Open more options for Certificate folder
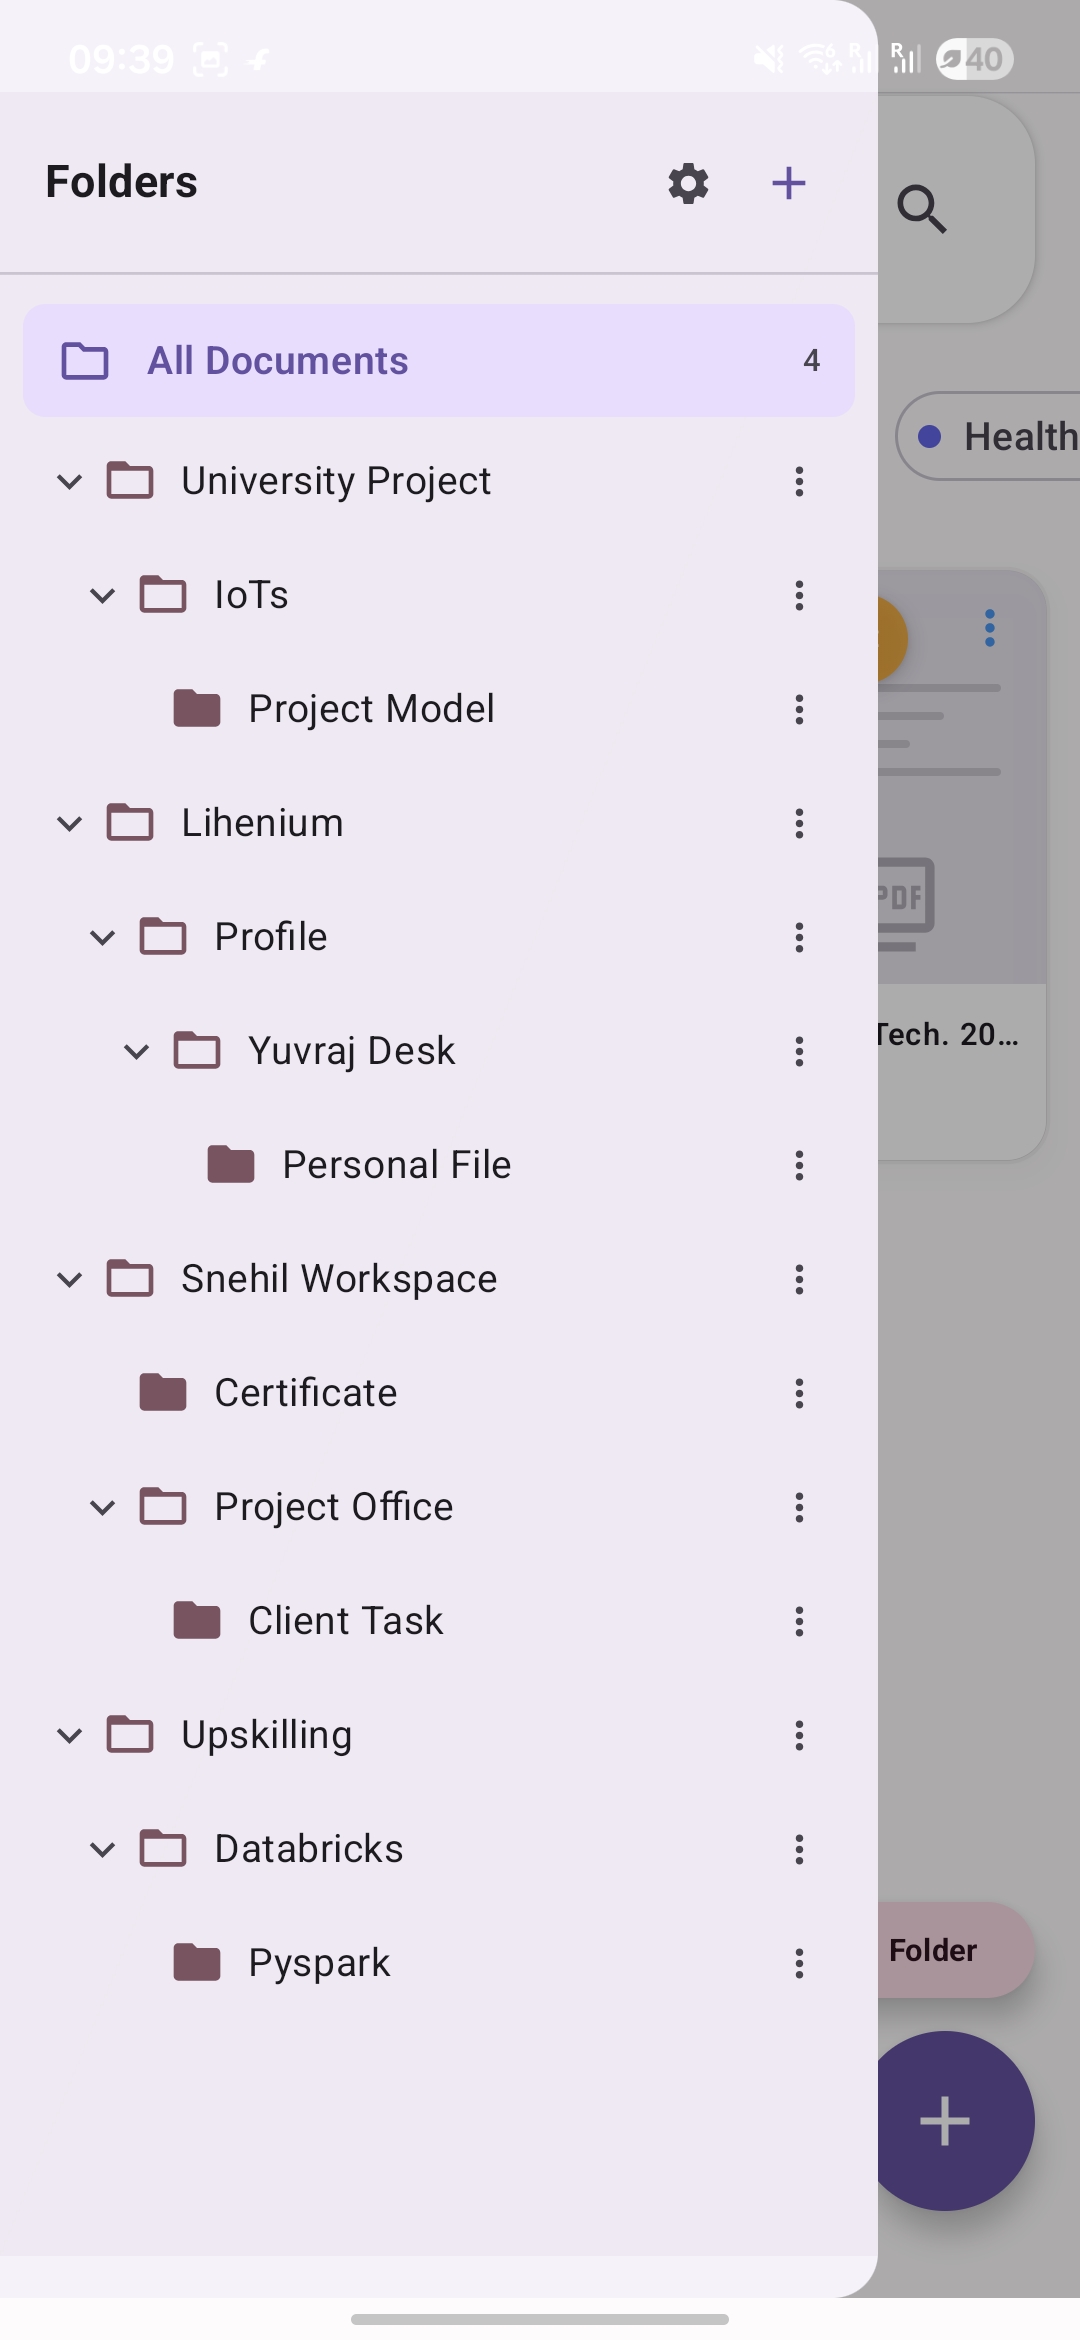Image resolution: width=1080 pixels, height=2340 pixels. 799,1393
